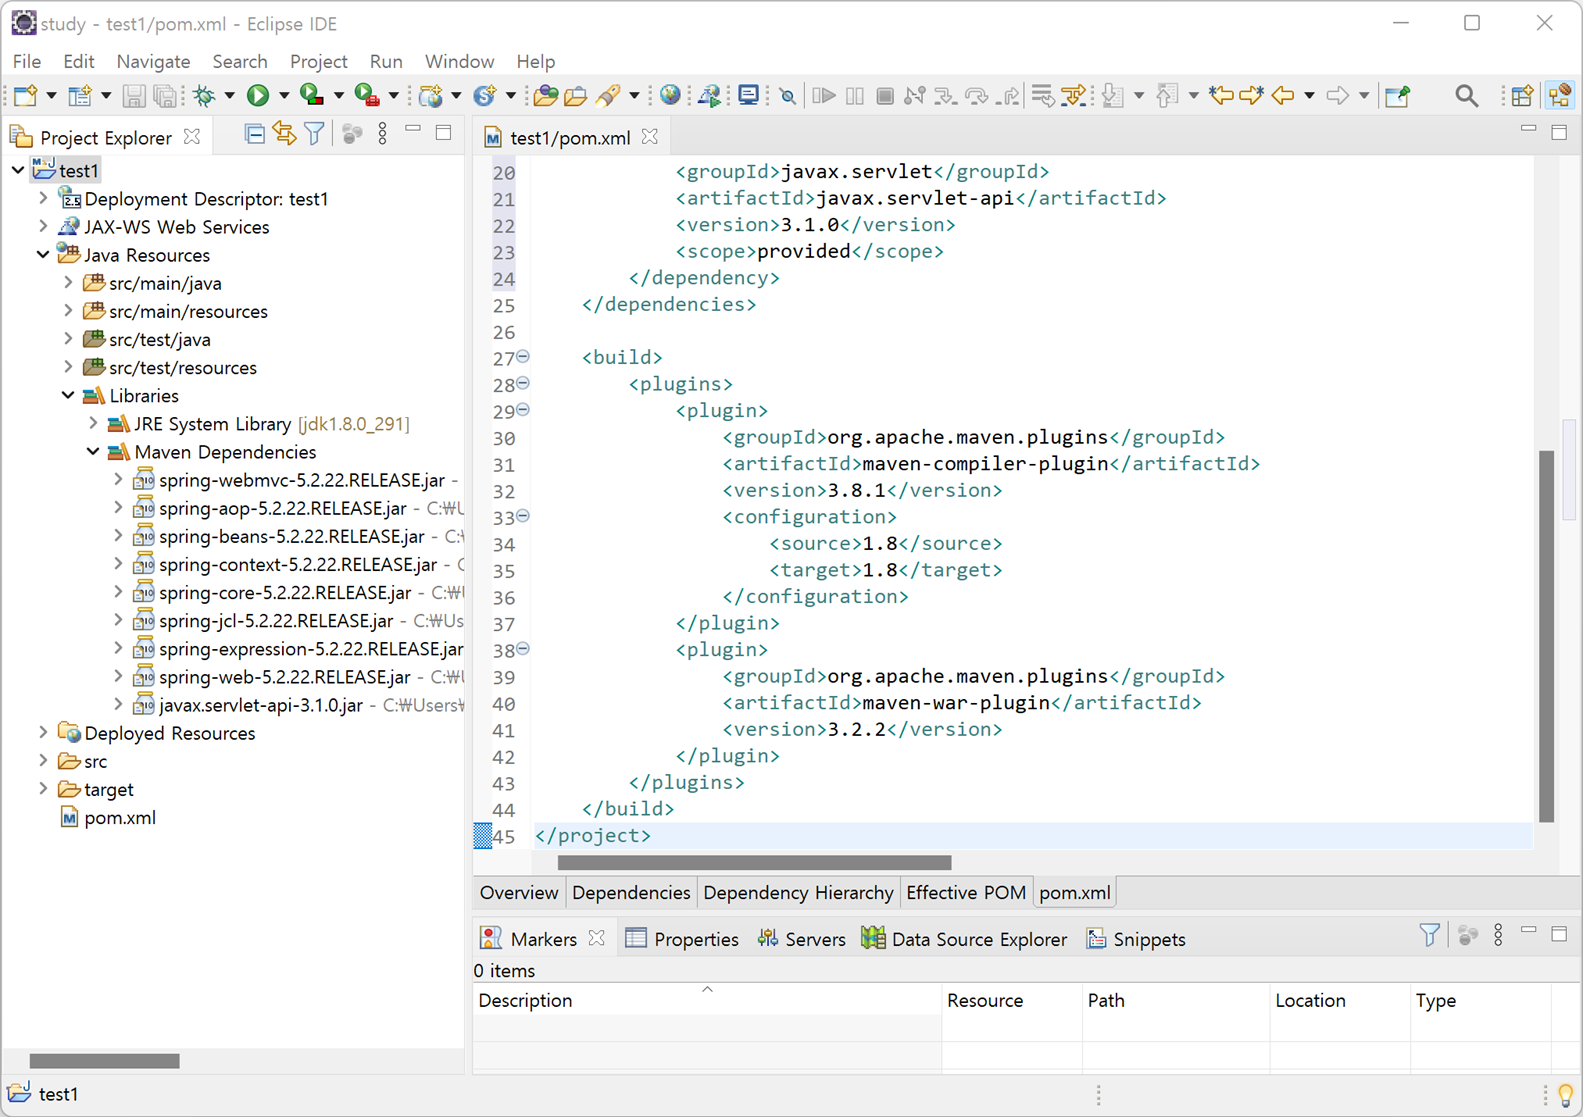
Task: Open the New wizard dropdown arrow
Action: coord(51,96)
